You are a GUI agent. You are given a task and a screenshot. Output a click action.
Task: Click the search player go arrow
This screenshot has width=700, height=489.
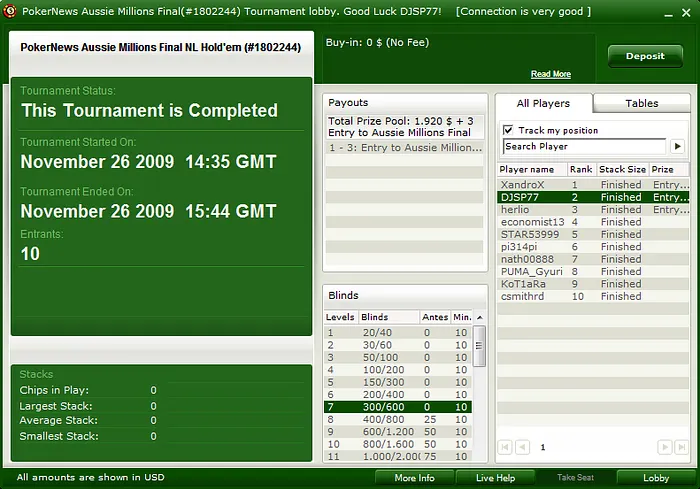tap(677, 146)
